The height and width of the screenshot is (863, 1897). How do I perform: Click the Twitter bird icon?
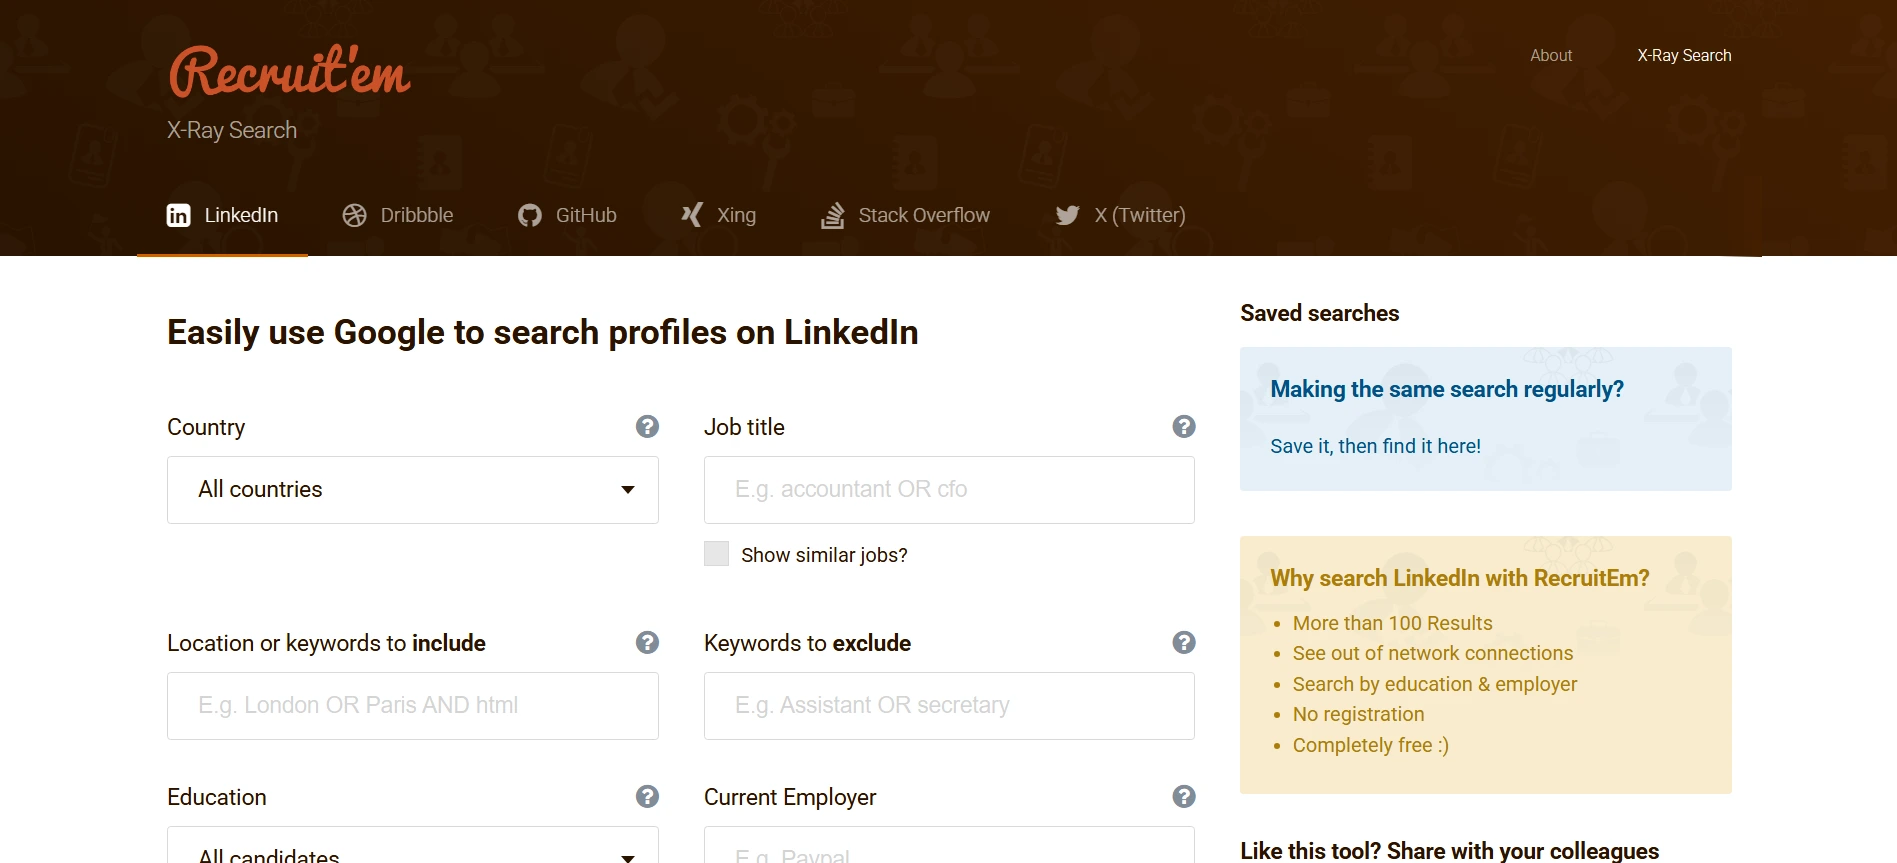point(1068,215)
